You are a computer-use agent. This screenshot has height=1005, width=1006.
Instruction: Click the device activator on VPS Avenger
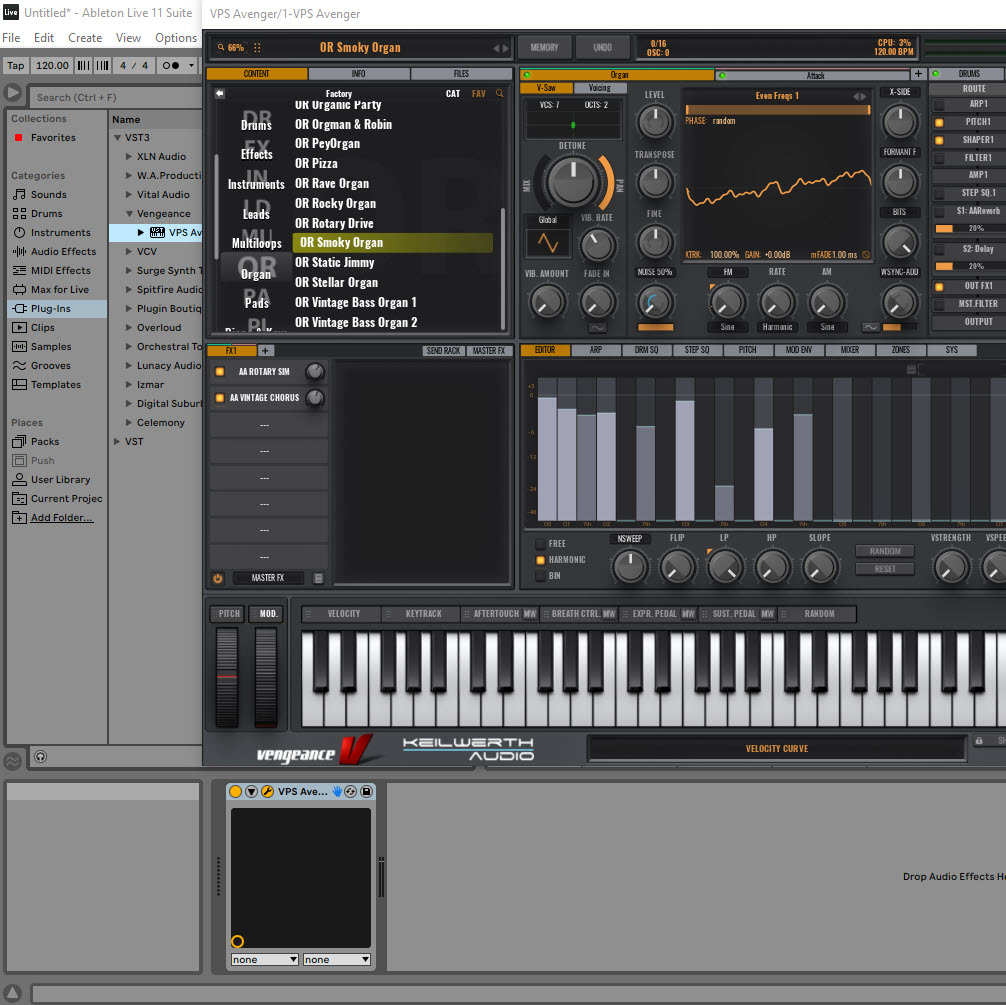click(x=235, y=791)
